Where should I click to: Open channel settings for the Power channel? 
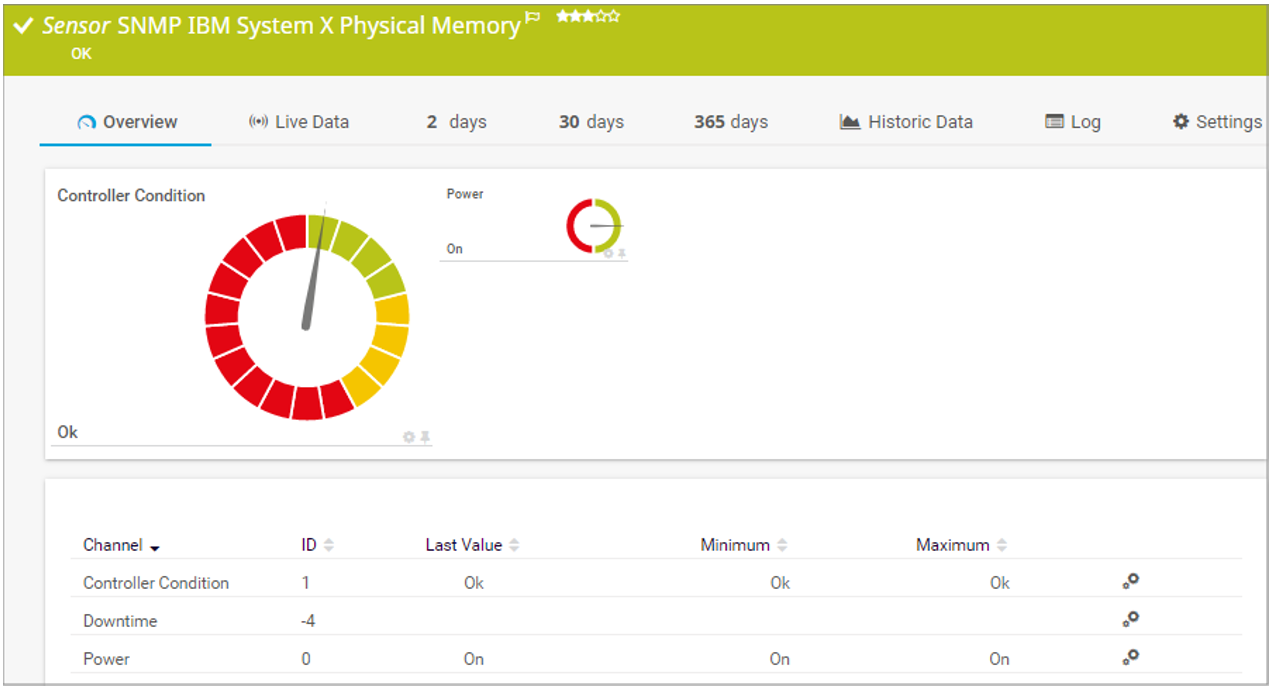point(1129,657)
